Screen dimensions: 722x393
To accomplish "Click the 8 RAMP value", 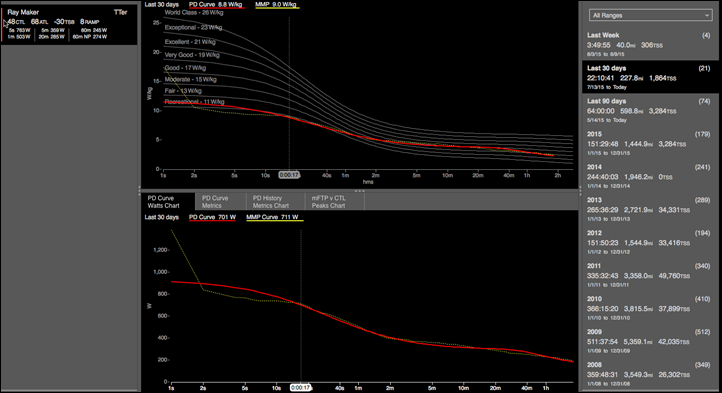I will tap(90, 22).
